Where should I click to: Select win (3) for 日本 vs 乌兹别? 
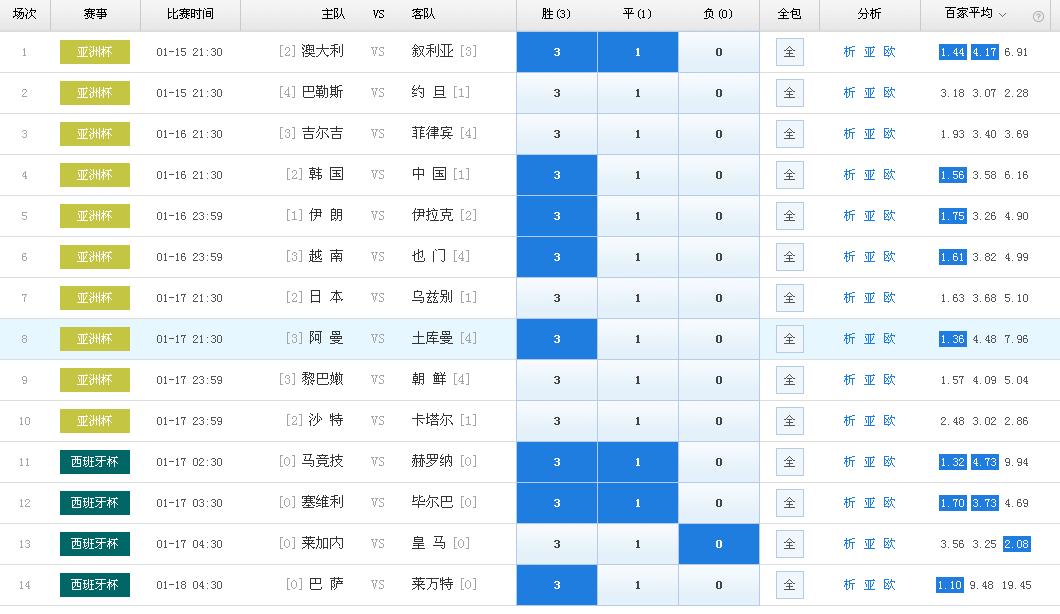[557, 298]
